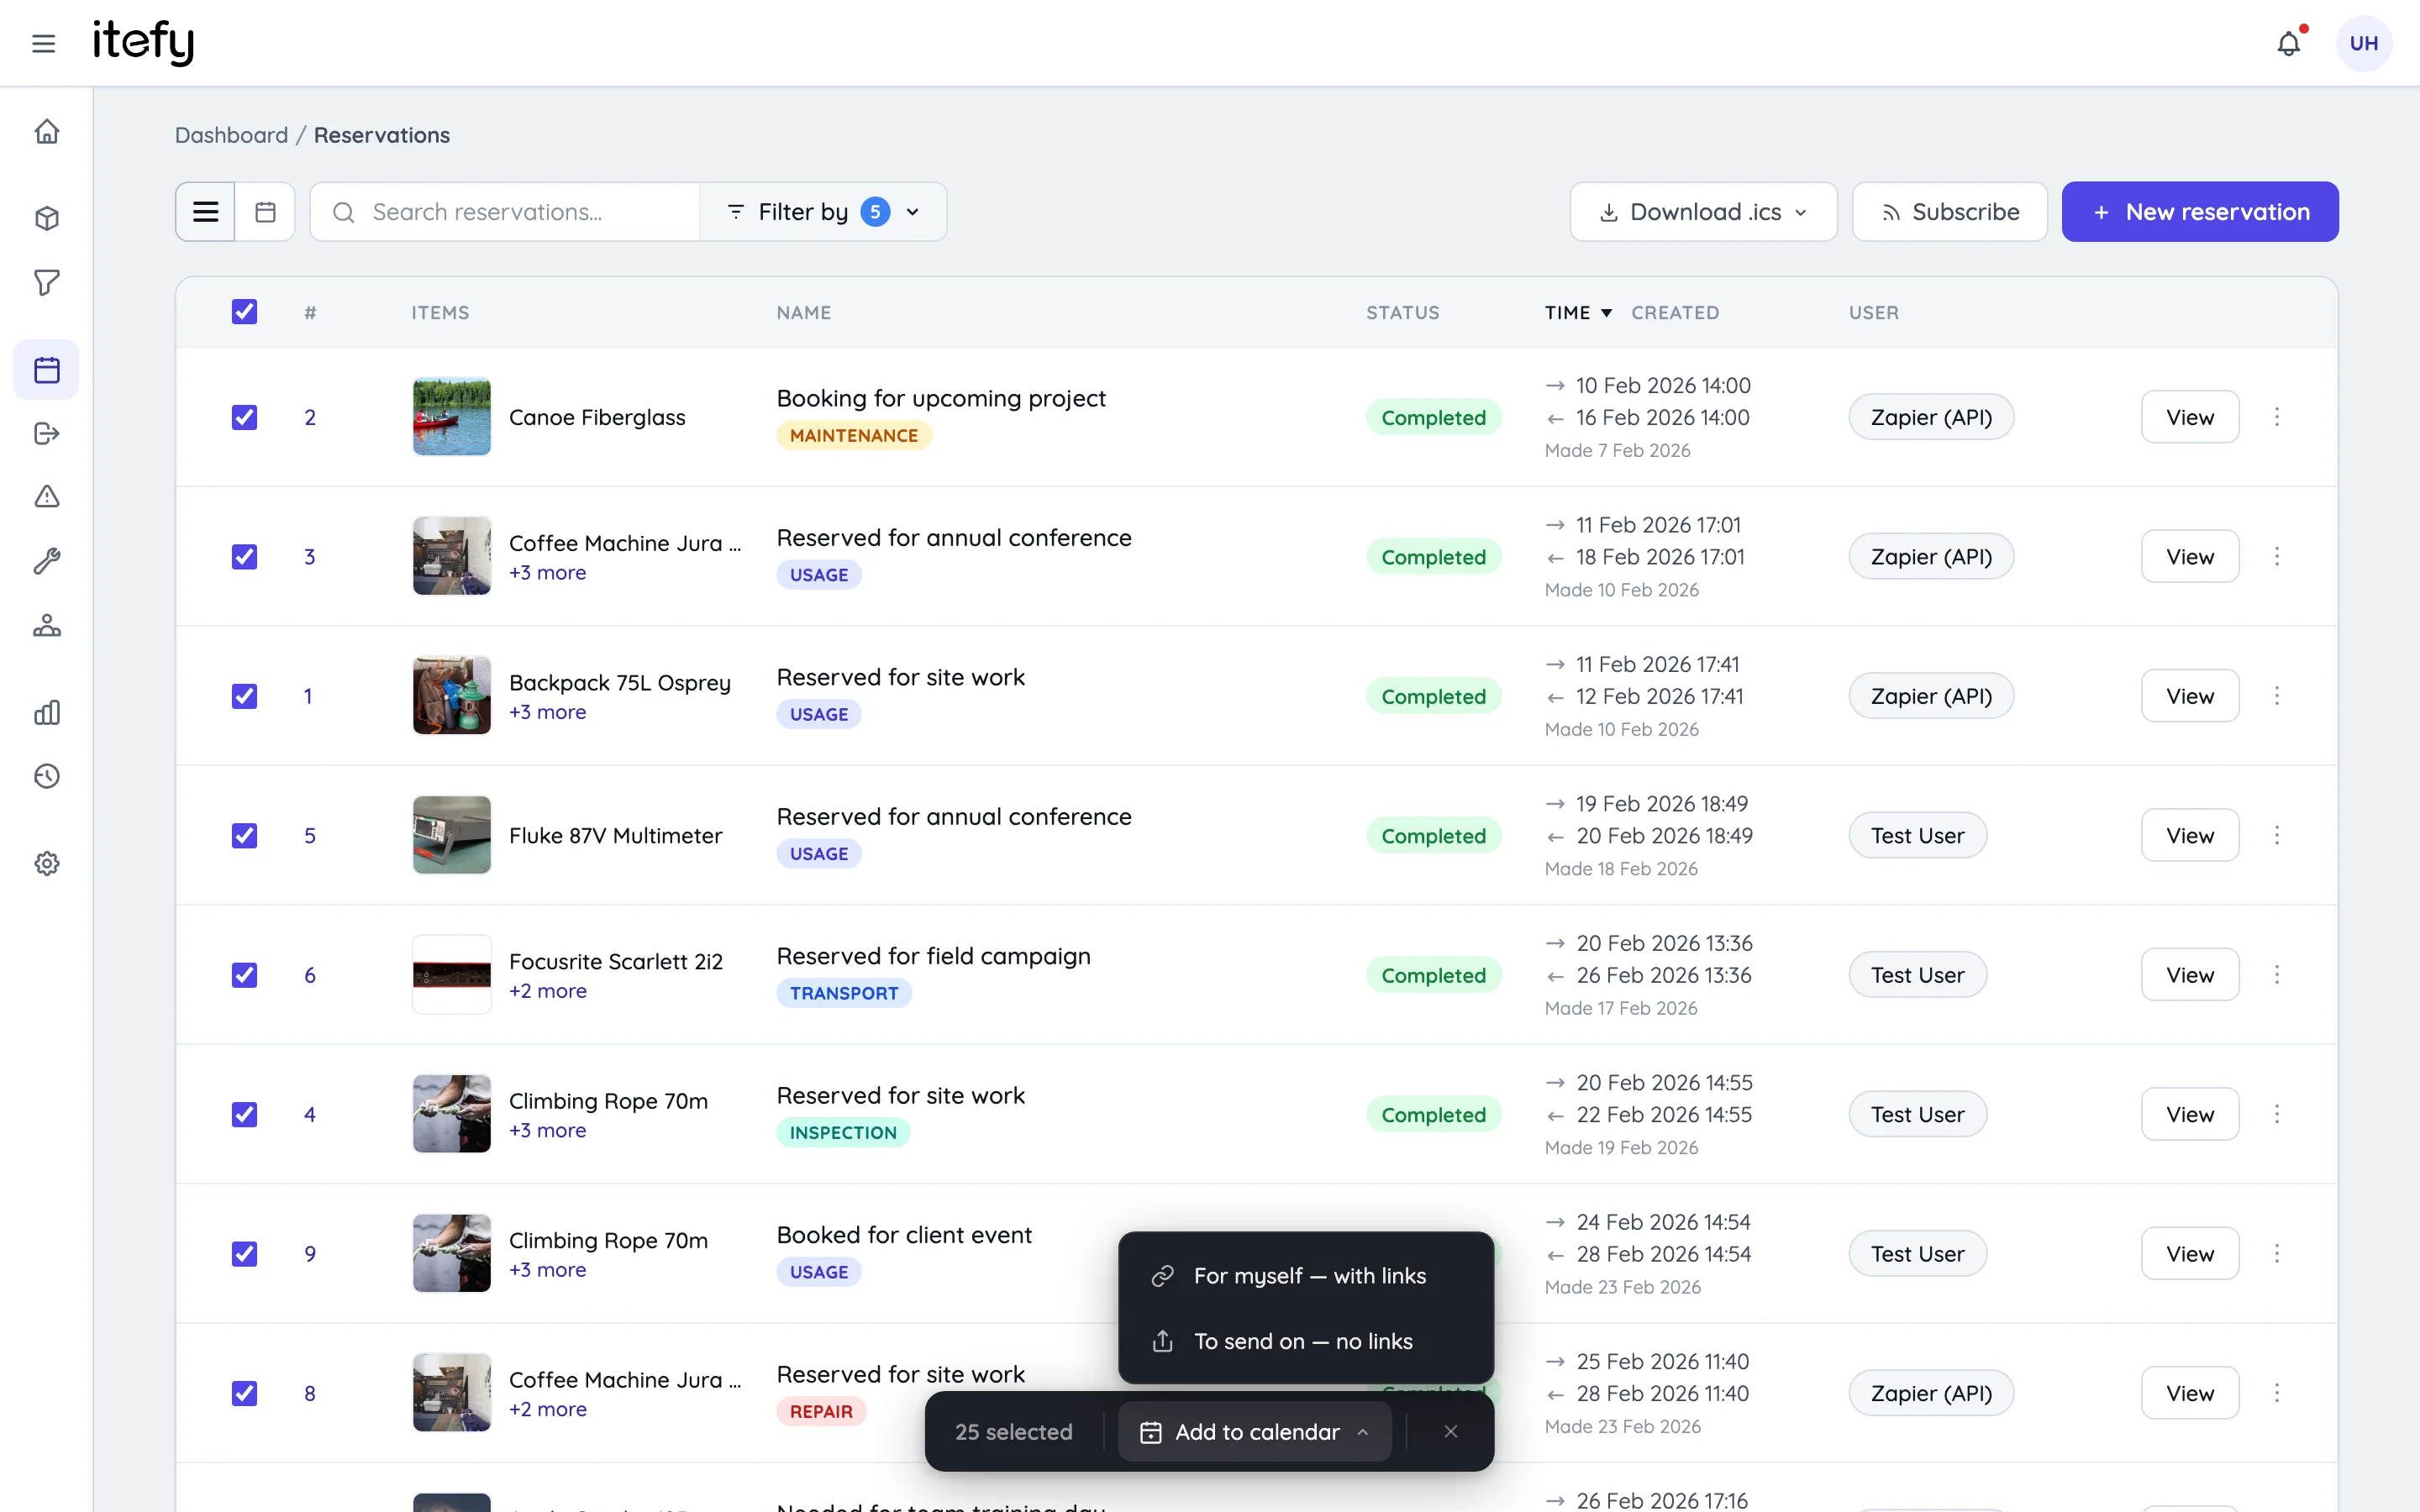Expand +3 more items in reservation 3
The height and width of the screenshot is (1512, 2420).
[547, 573]
